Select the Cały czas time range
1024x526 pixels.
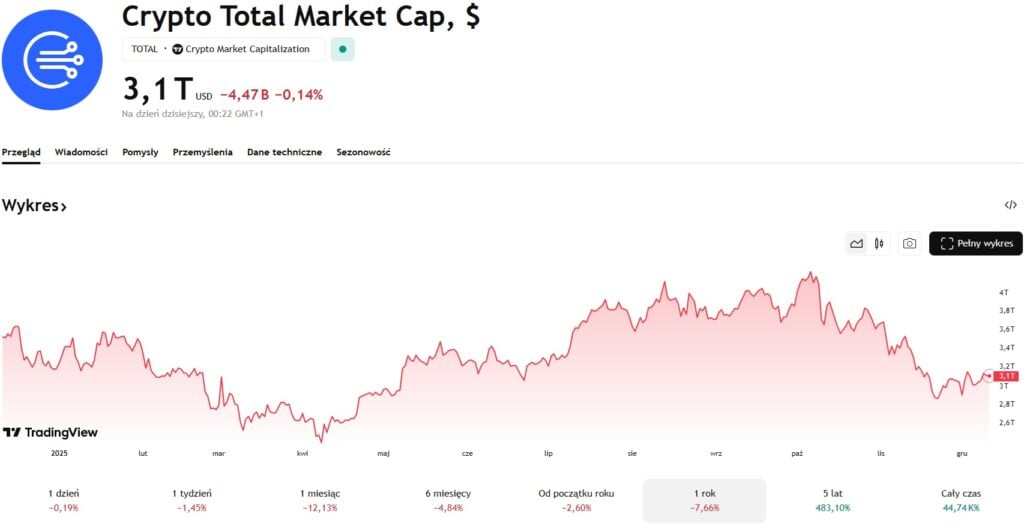click(961, 500)
